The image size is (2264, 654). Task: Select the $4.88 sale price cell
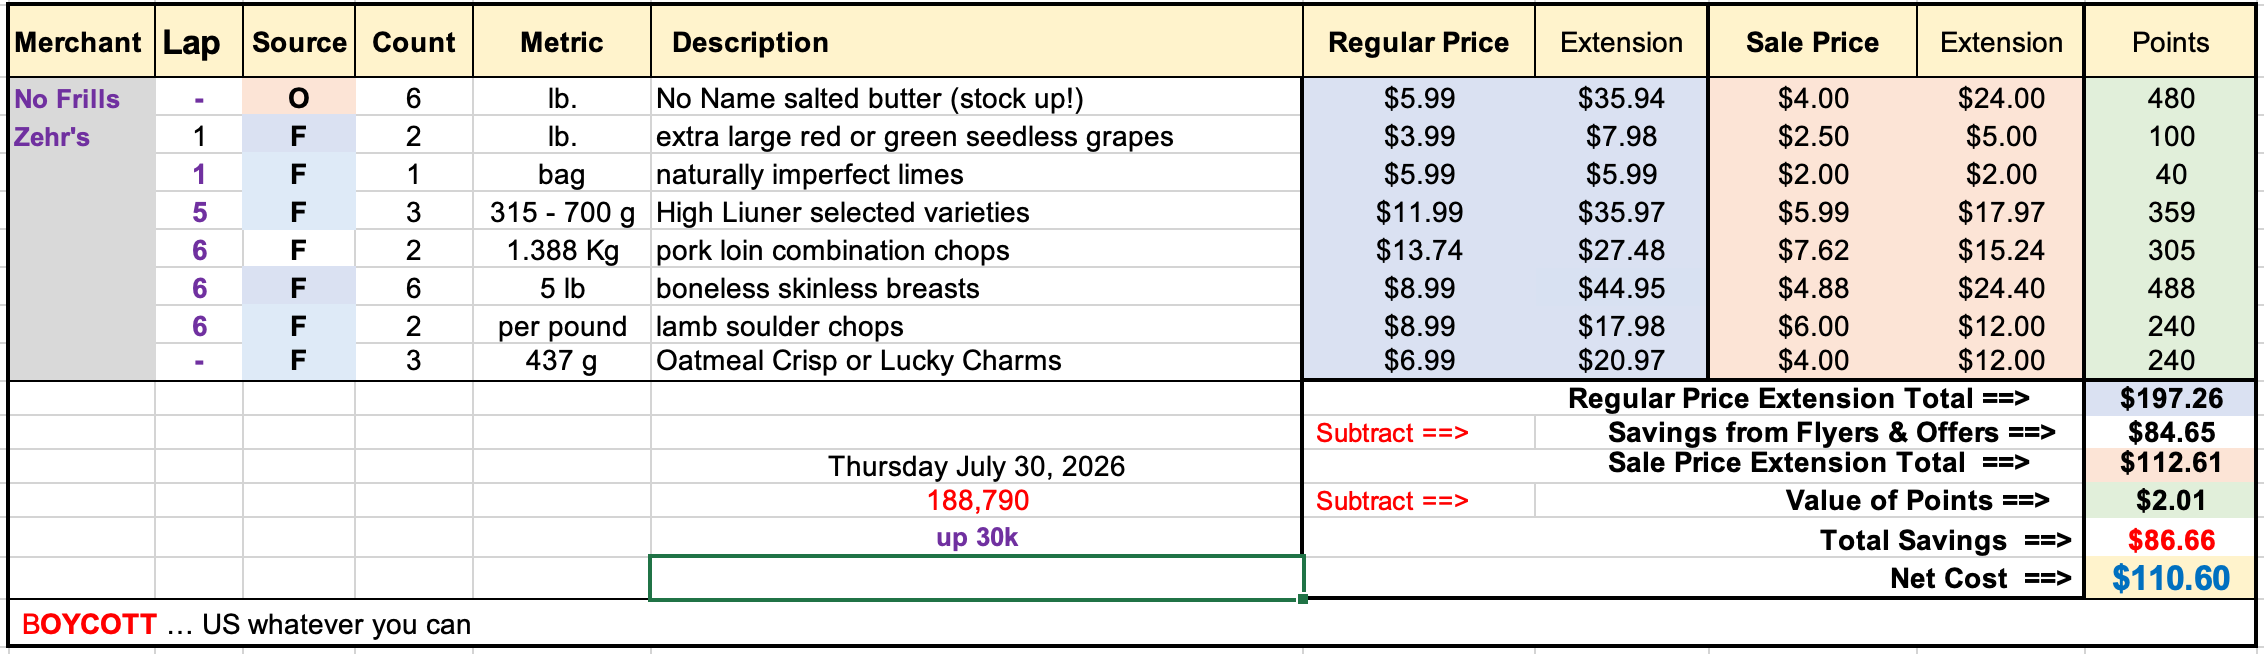[1812, 288]
